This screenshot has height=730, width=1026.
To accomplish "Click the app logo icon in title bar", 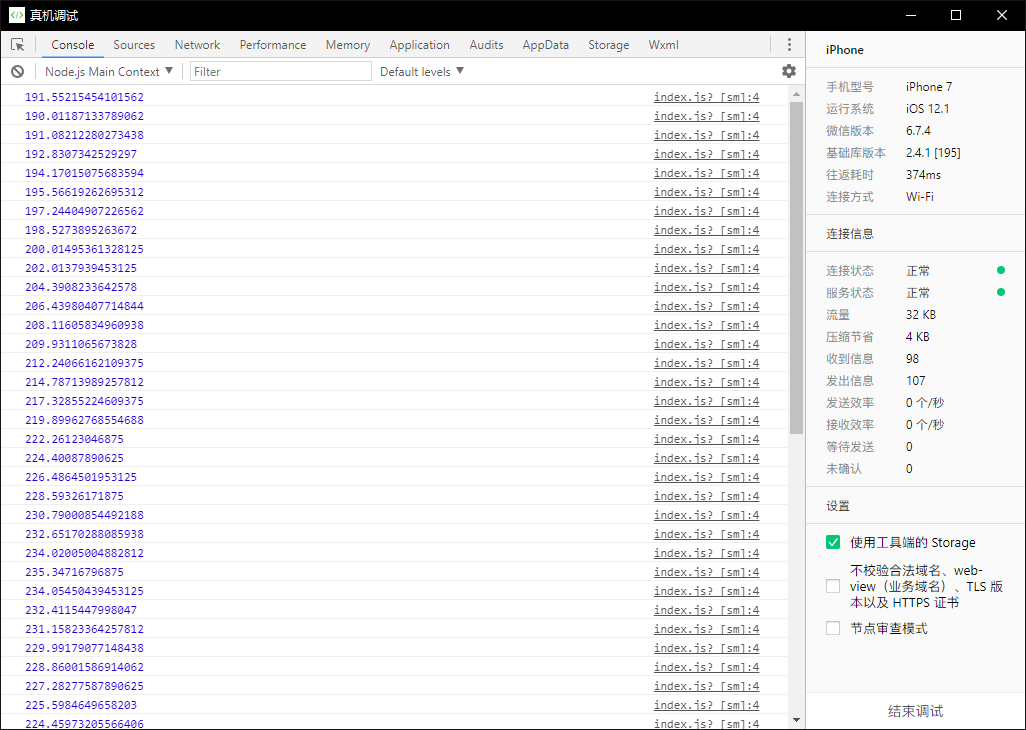I will (x=17, y=15).
